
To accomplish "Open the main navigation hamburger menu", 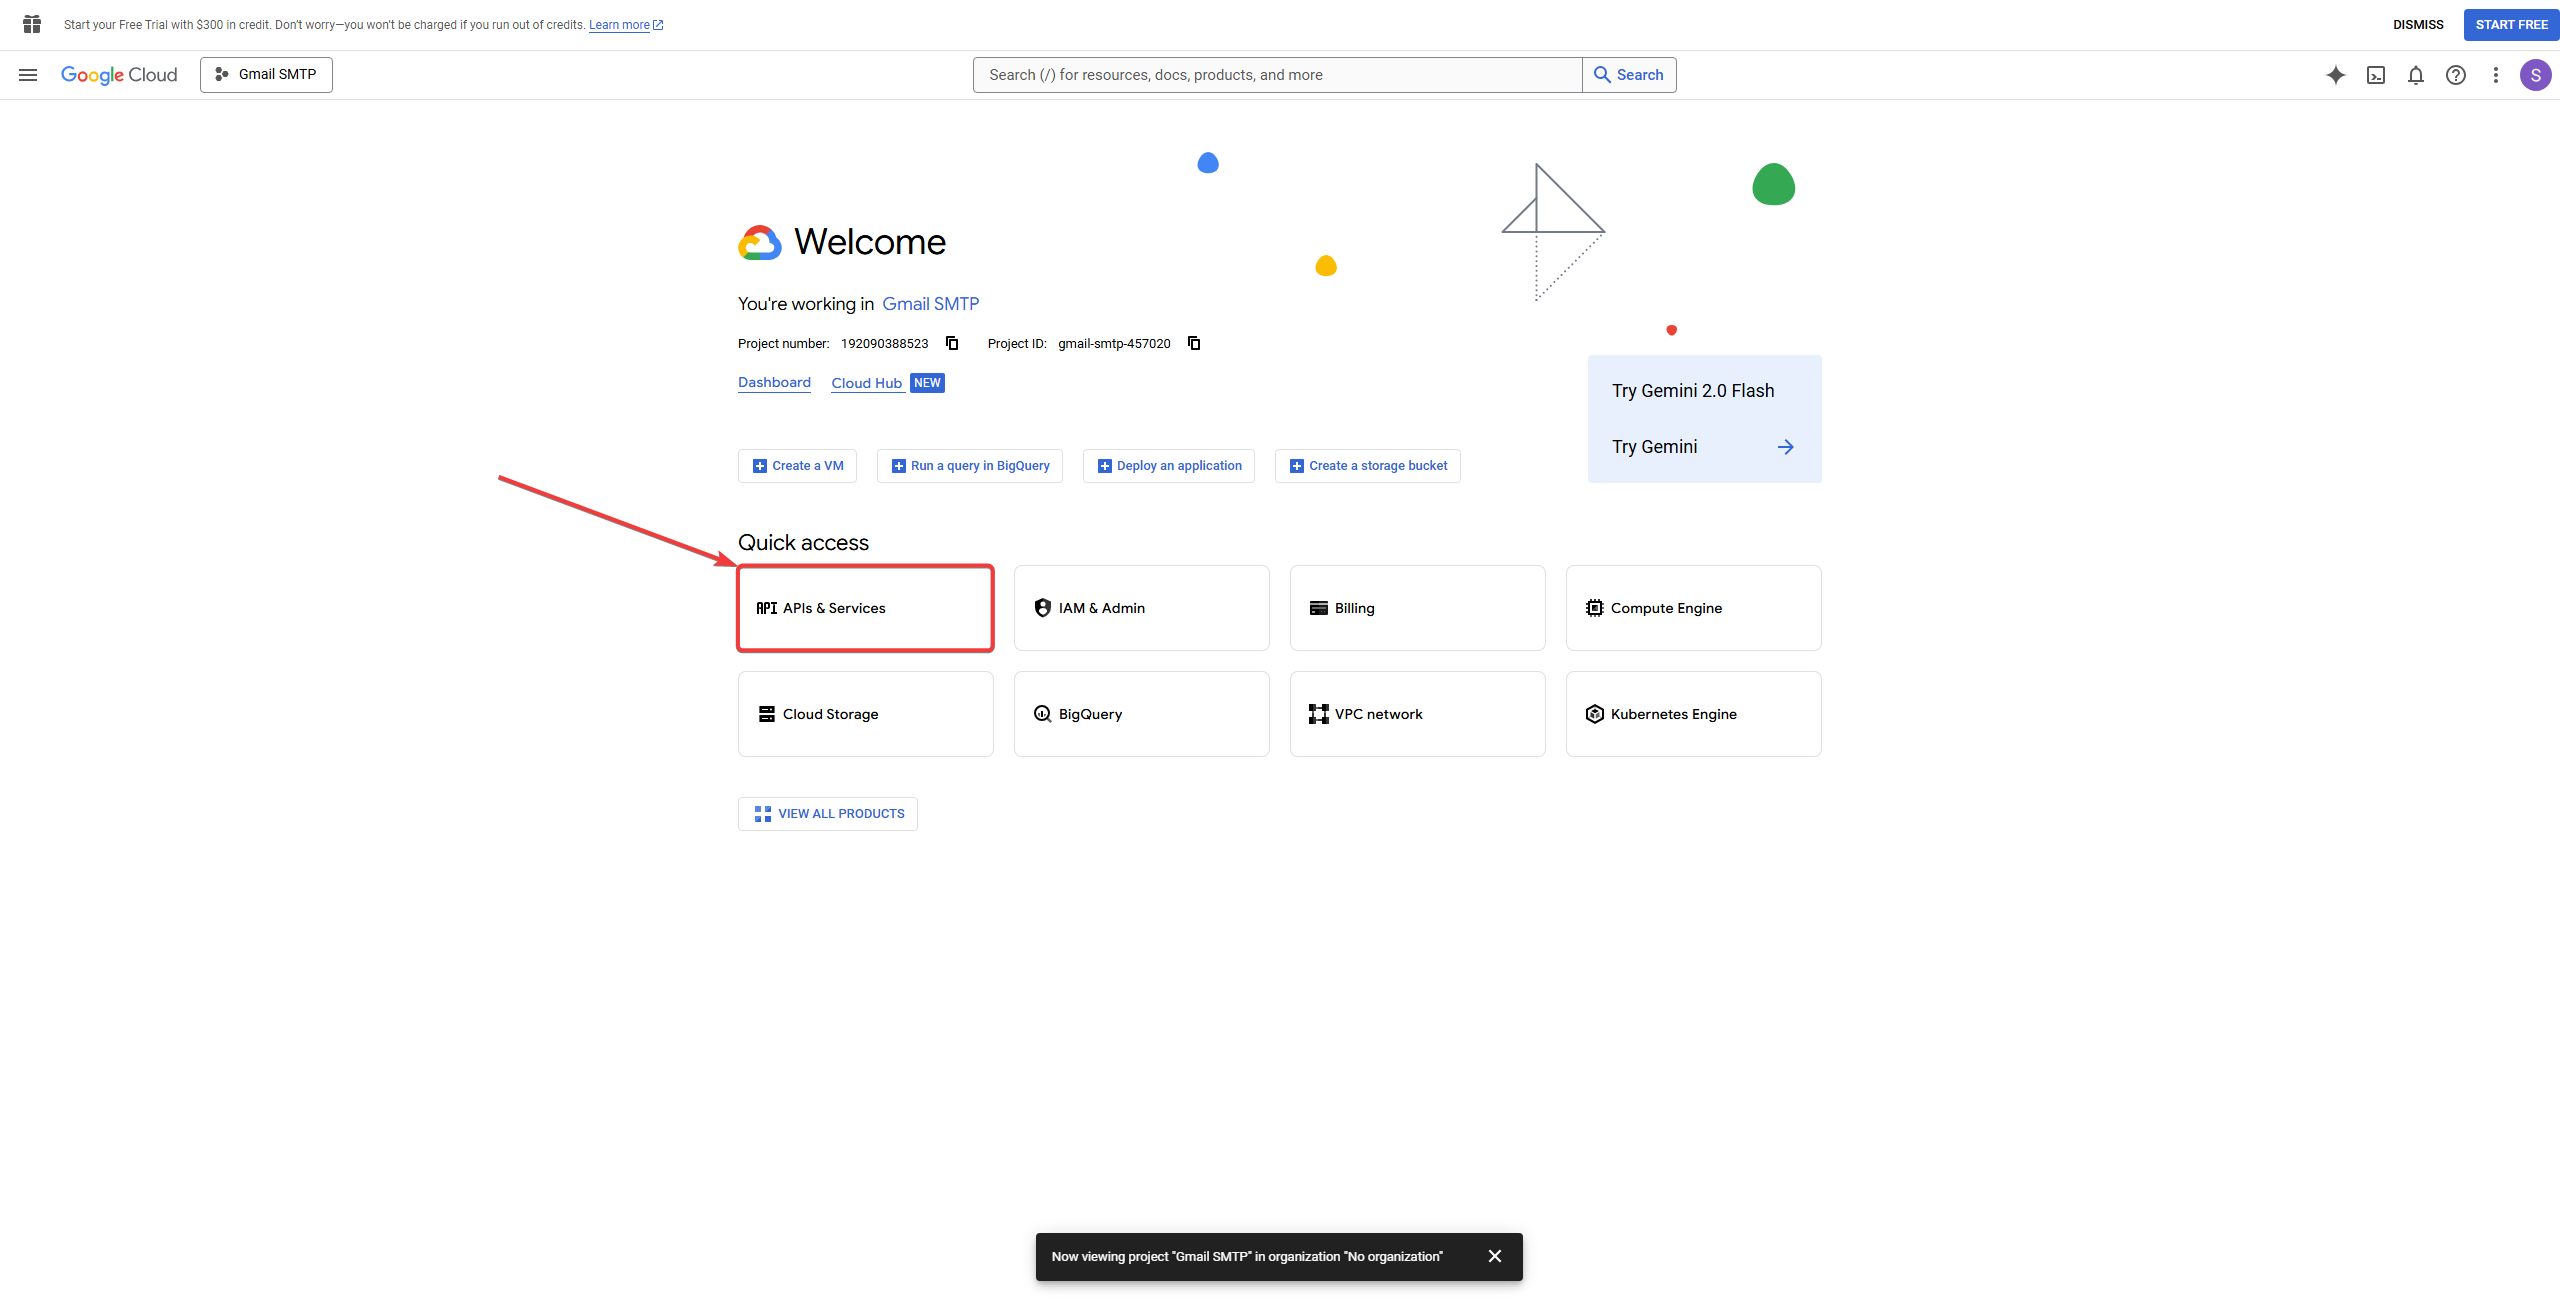I will click(x=28, y=75).
